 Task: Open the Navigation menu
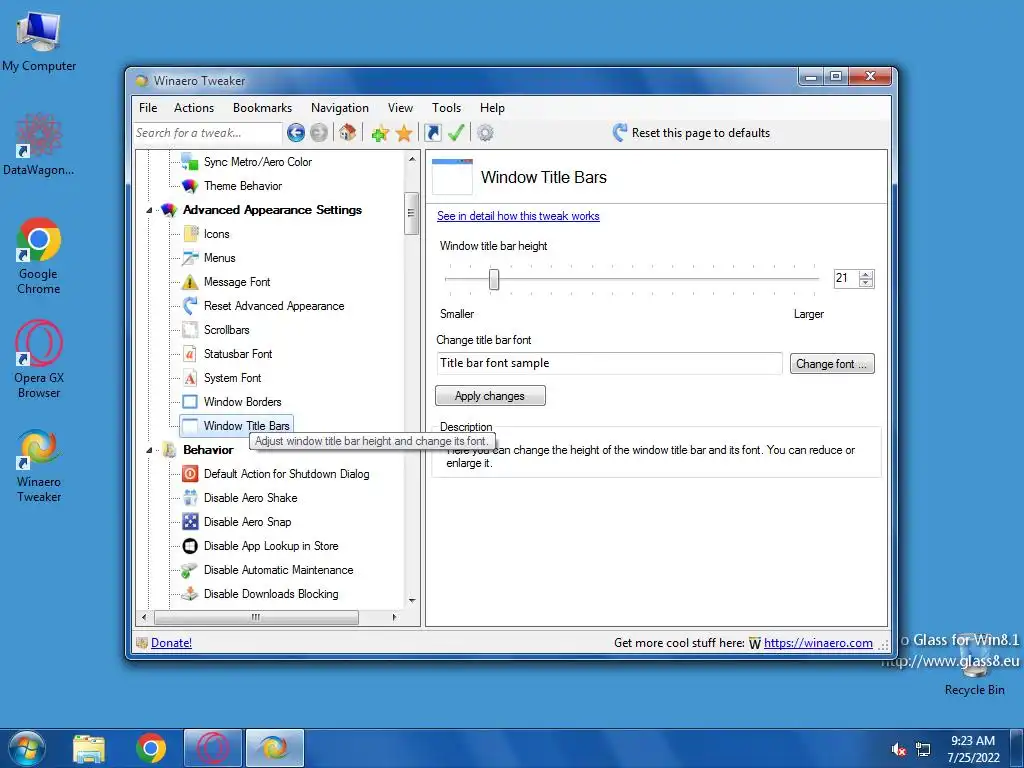pyautogui.click(x=340, y=108)
